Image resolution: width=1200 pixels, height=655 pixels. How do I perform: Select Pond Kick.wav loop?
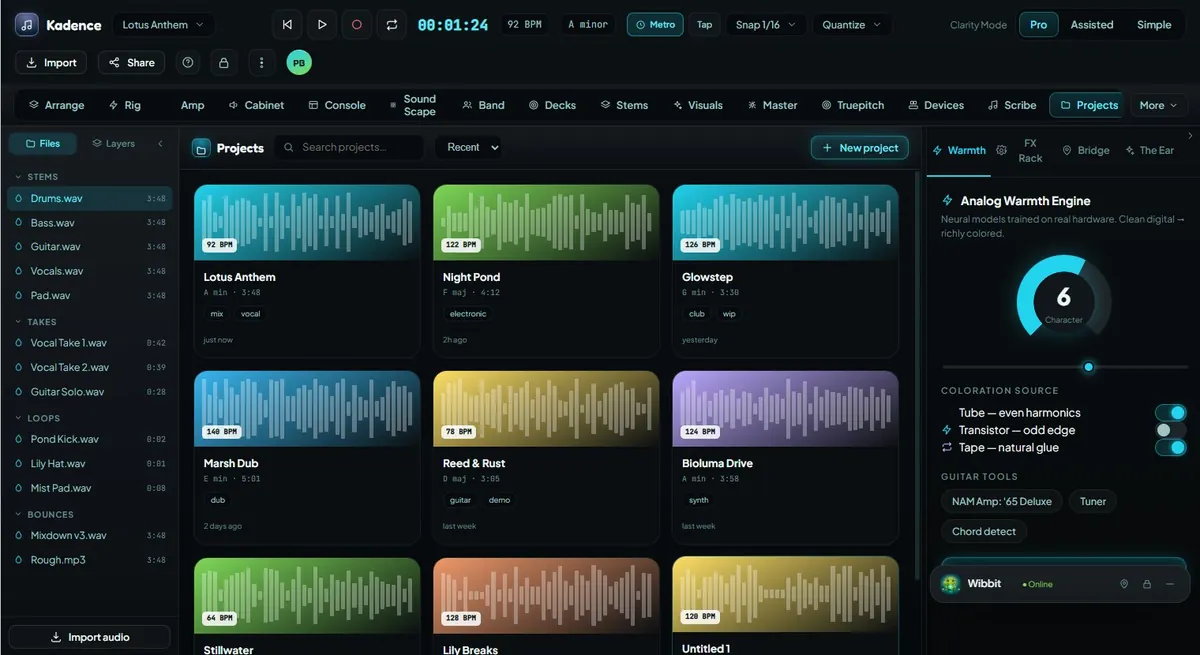(90, 439)
